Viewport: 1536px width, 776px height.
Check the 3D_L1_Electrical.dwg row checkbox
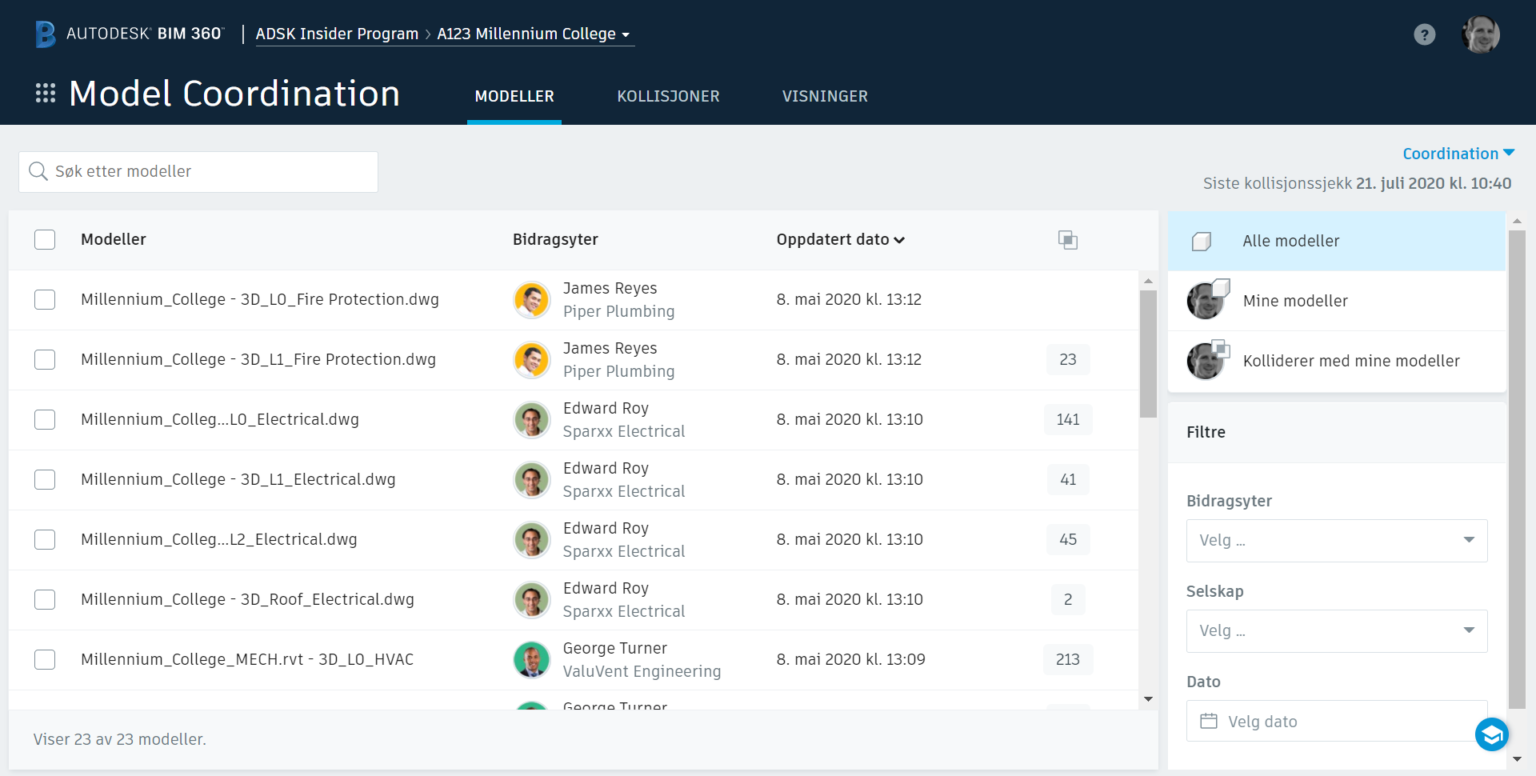pos(45,480)
